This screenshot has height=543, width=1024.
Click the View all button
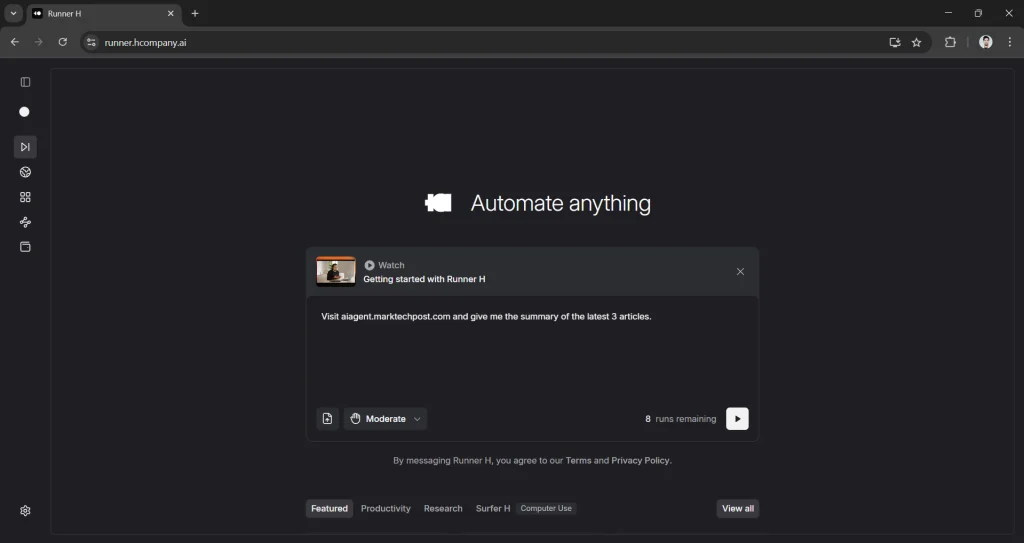tap(738, 508)
